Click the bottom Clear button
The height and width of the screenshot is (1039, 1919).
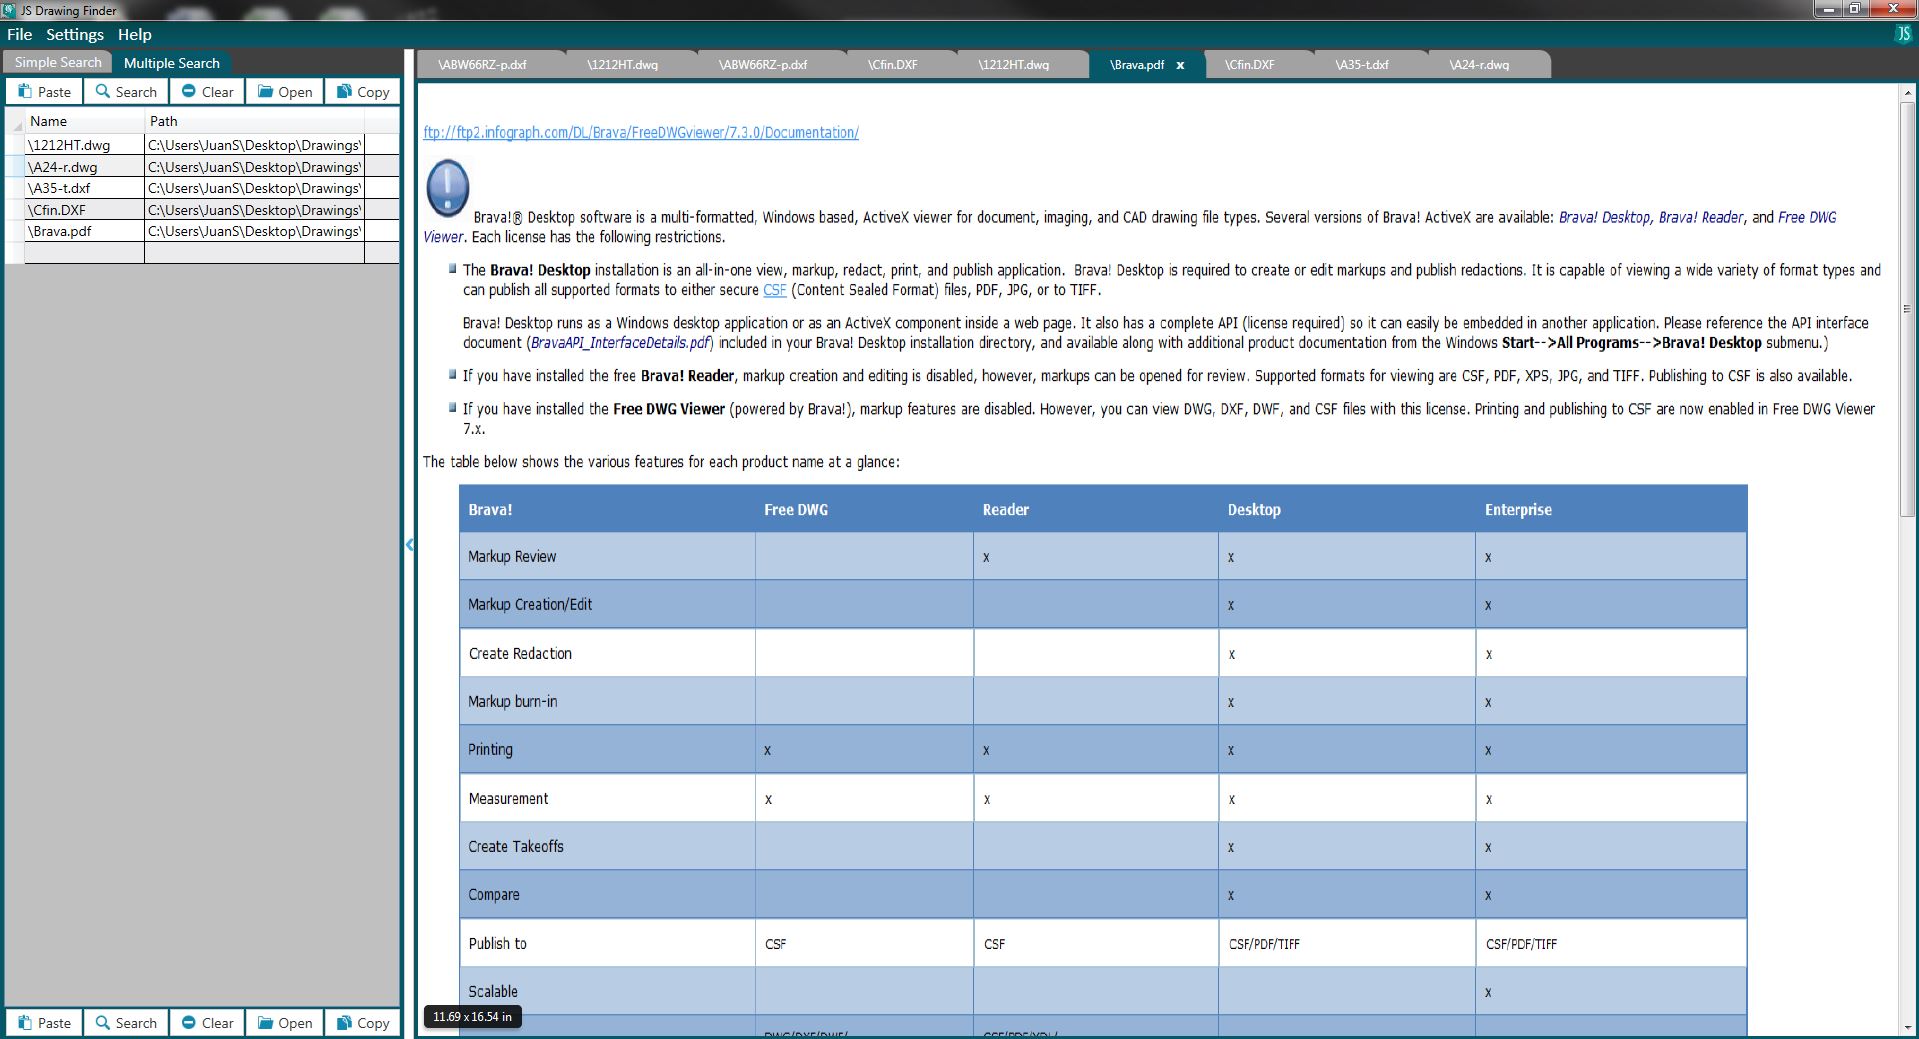[207, 1023]
